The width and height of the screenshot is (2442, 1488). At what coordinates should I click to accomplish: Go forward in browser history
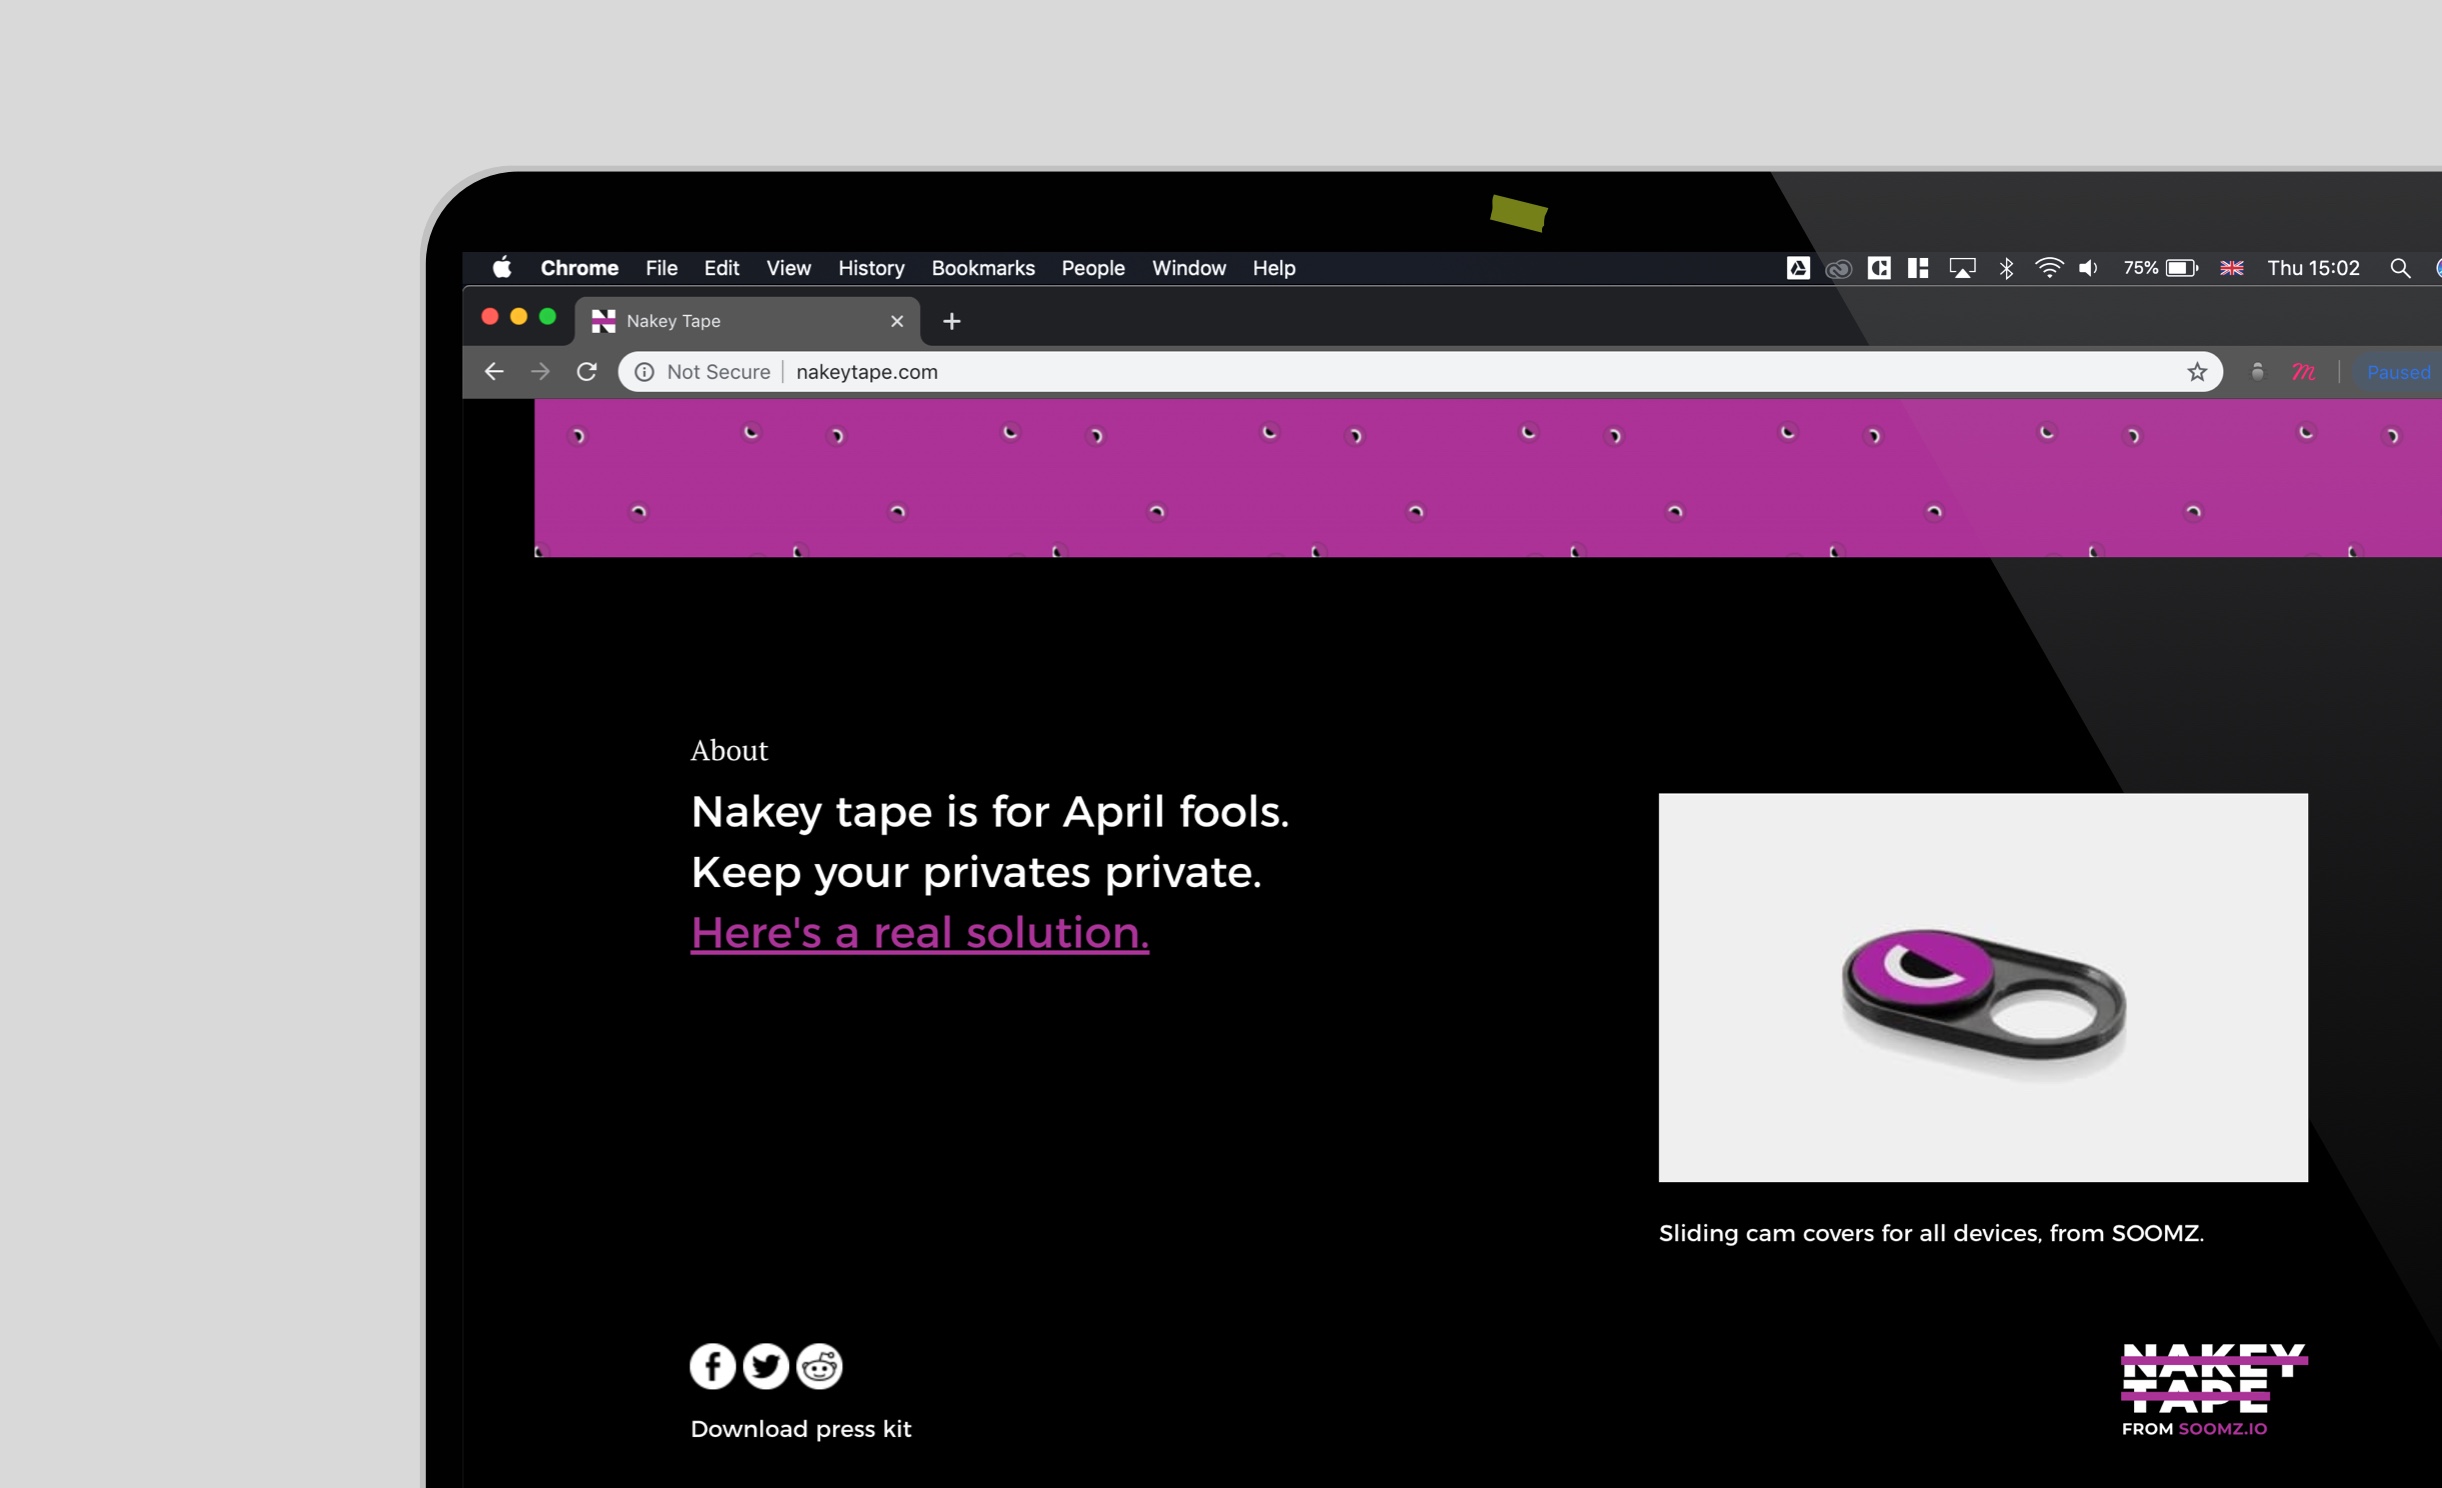tap(540, 372)
